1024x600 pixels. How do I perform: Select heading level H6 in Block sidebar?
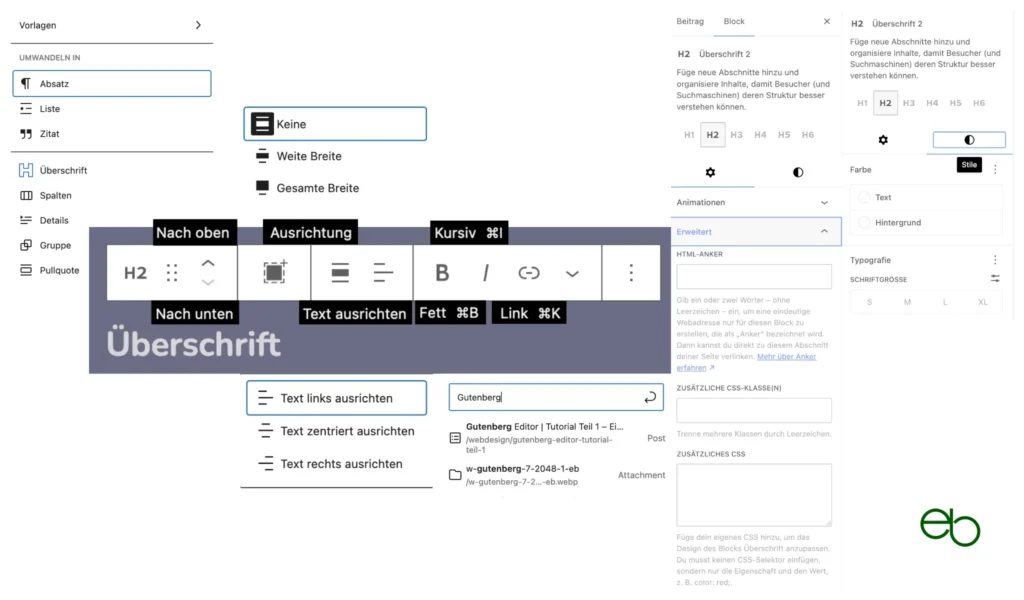point(808,134)
